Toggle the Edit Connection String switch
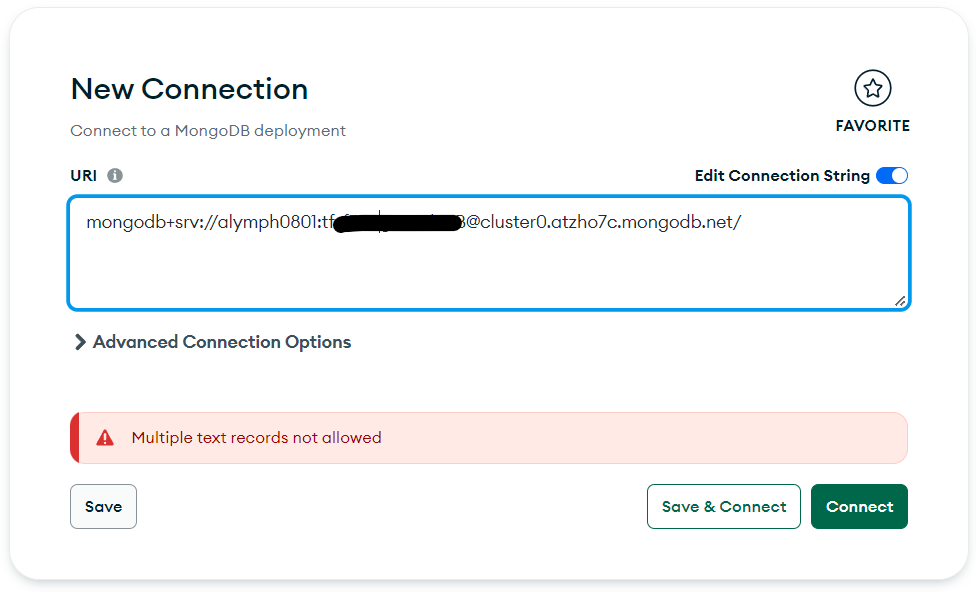The width and height of the screenshot is (976, 592). (891, 176)
